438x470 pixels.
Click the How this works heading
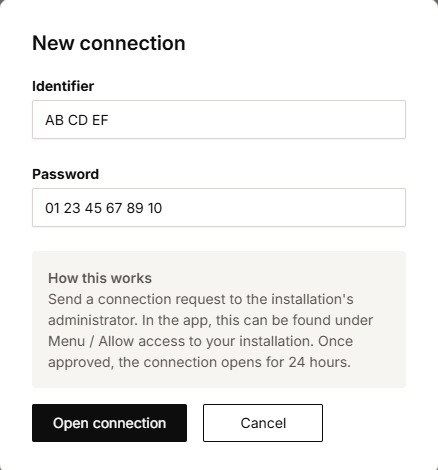[x=100, y=278]
